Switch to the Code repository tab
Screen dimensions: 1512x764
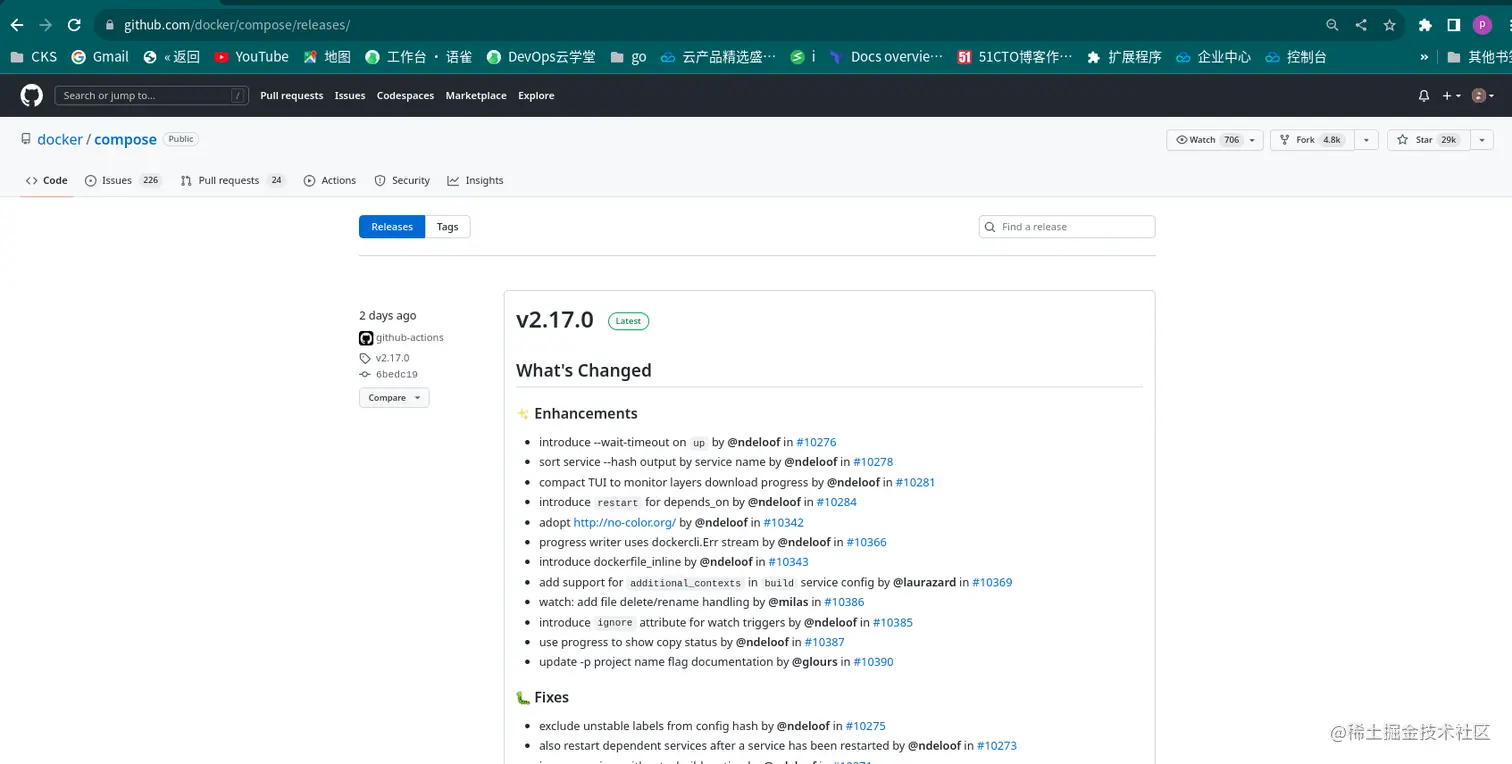click(47, 181)
